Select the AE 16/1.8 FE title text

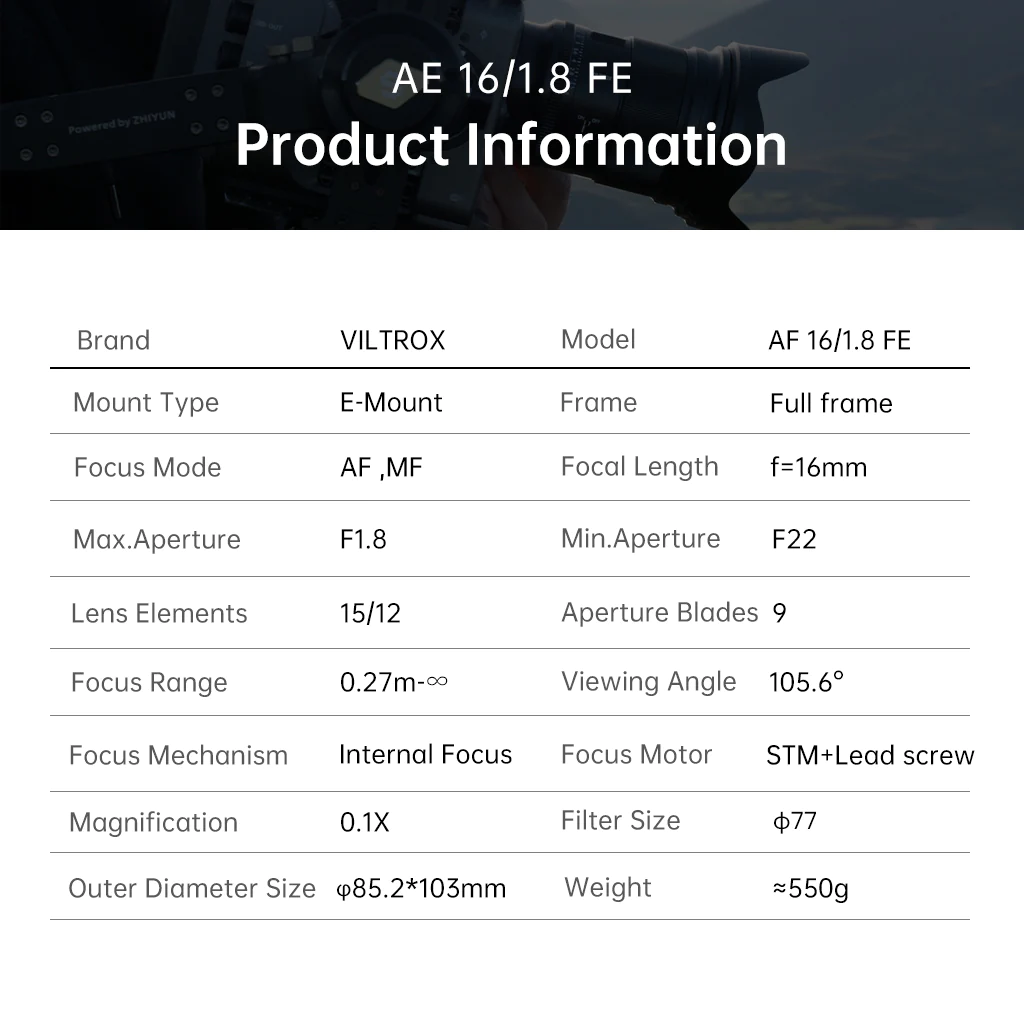[x=512, y=78]
